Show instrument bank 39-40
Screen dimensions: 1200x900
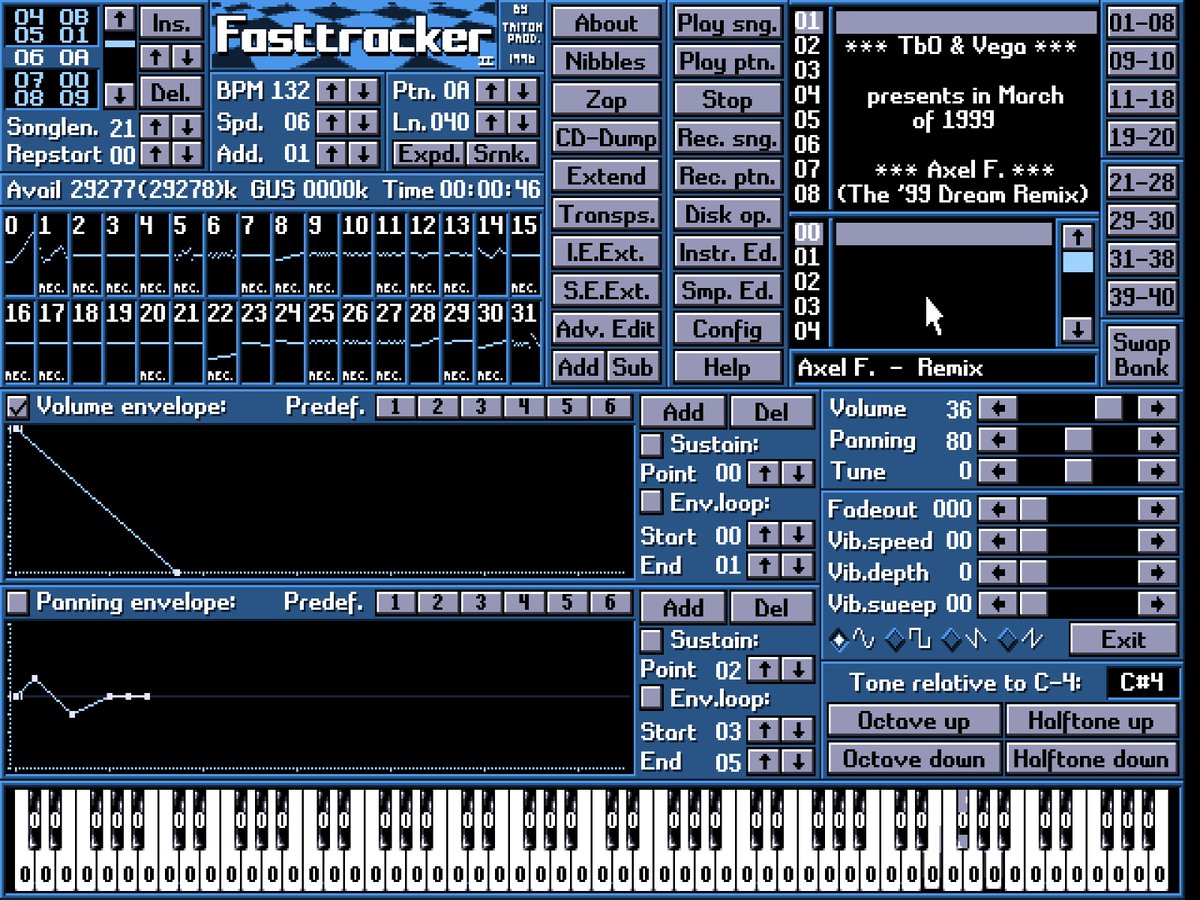pyautogui.click(x=1142, y=297)
